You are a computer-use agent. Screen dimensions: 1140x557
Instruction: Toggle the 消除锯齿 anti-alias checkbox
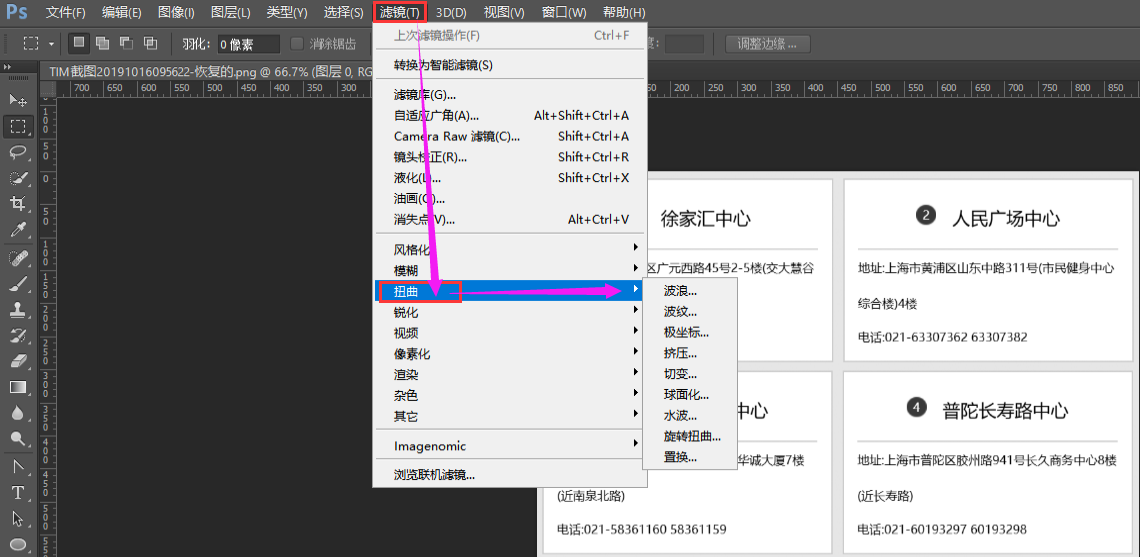(x=297, y=44)
